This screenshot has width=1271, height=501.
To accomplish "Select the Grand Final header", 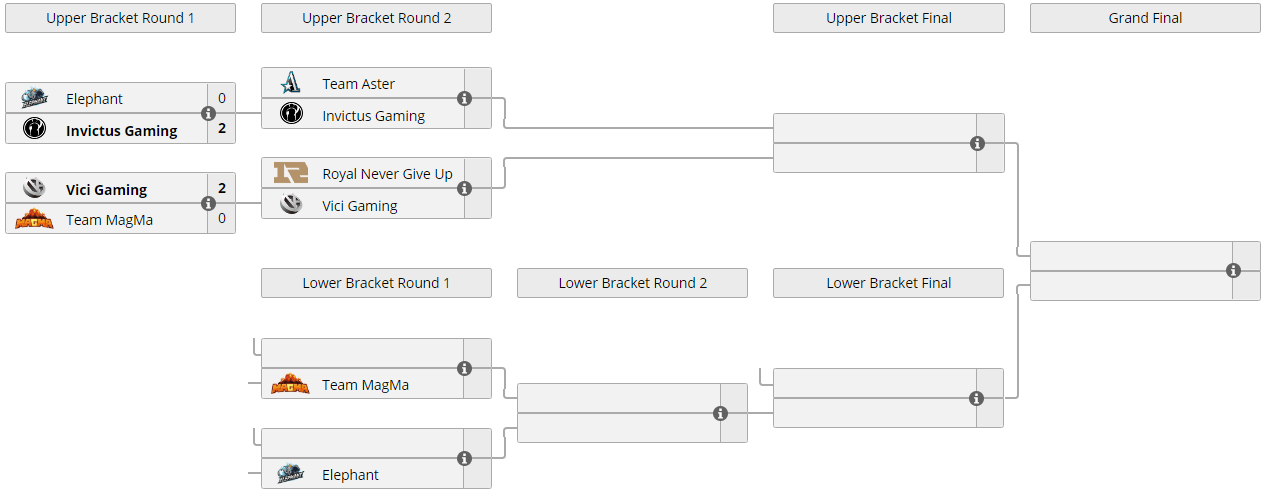I will coord(1145,18).
